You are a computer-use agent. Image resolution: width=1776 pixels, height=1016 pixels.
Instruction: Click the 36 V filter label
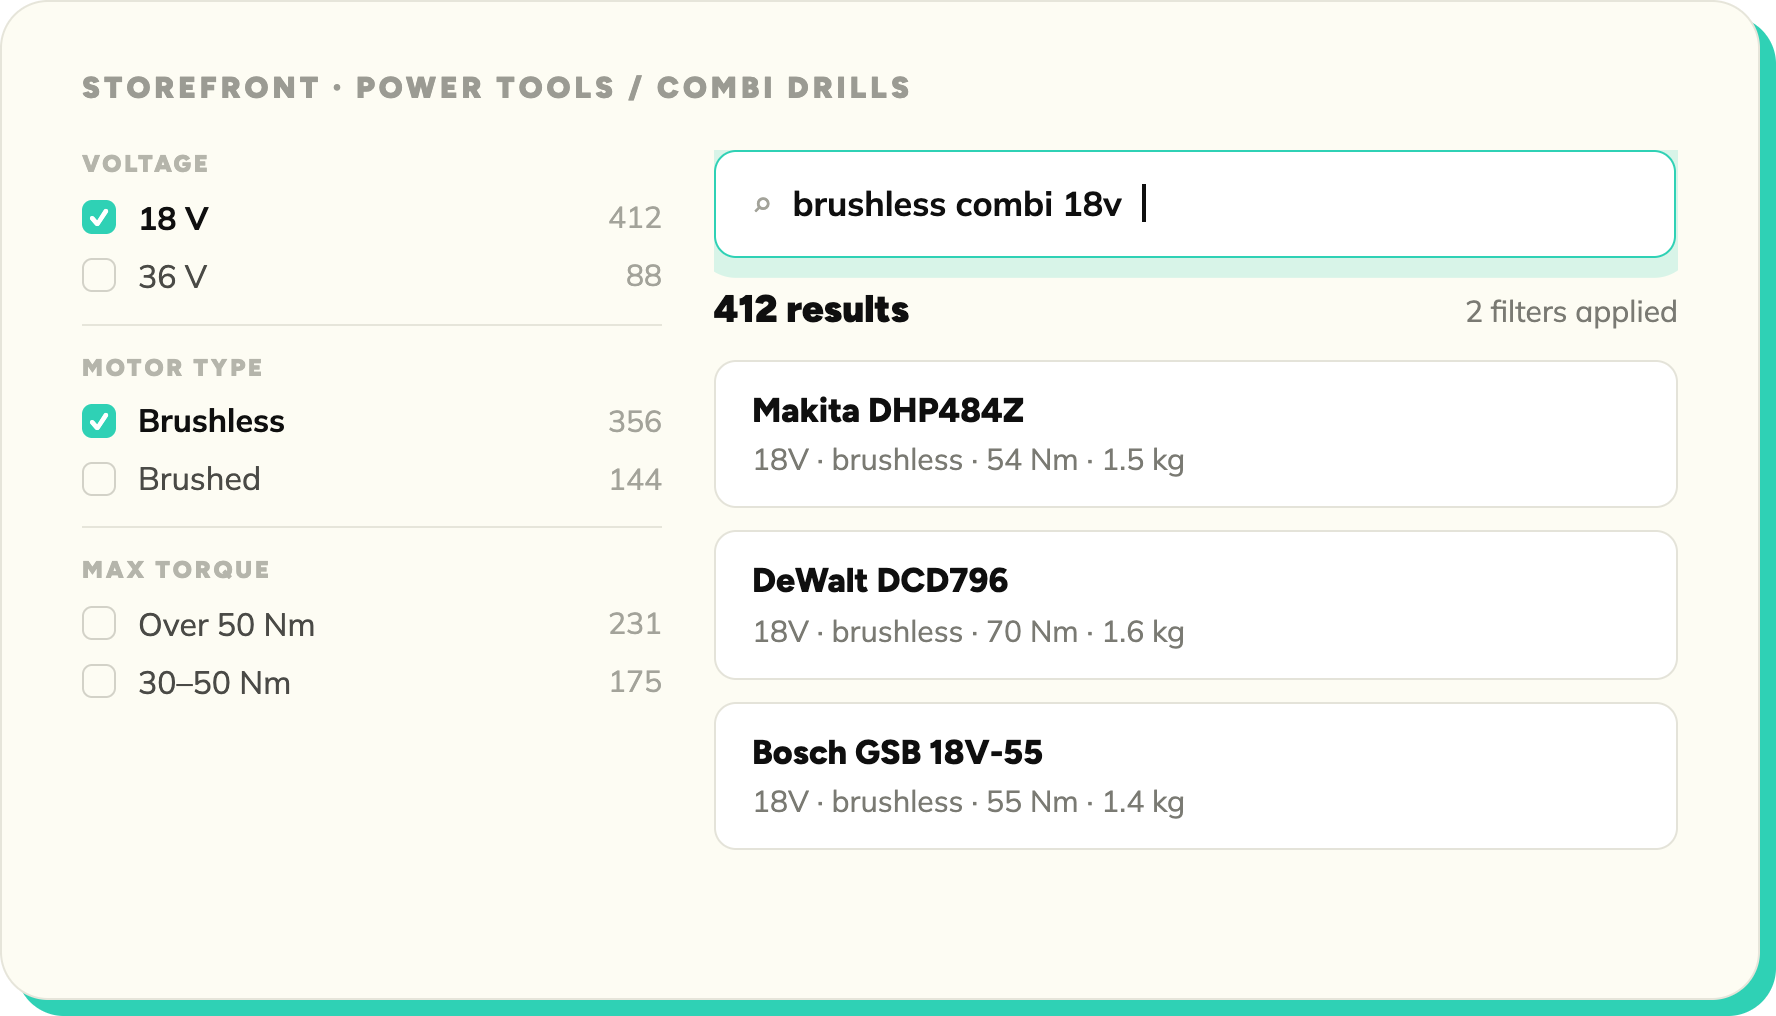(173, 276)
